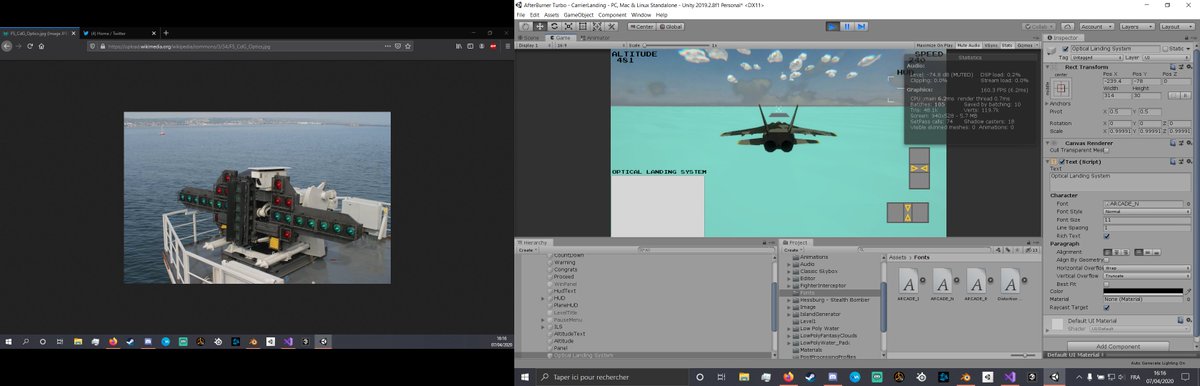This screenshot has height=386, width=1200.
Task: Adjust the Project asset icon size slider
Action: pos(1025,355)
